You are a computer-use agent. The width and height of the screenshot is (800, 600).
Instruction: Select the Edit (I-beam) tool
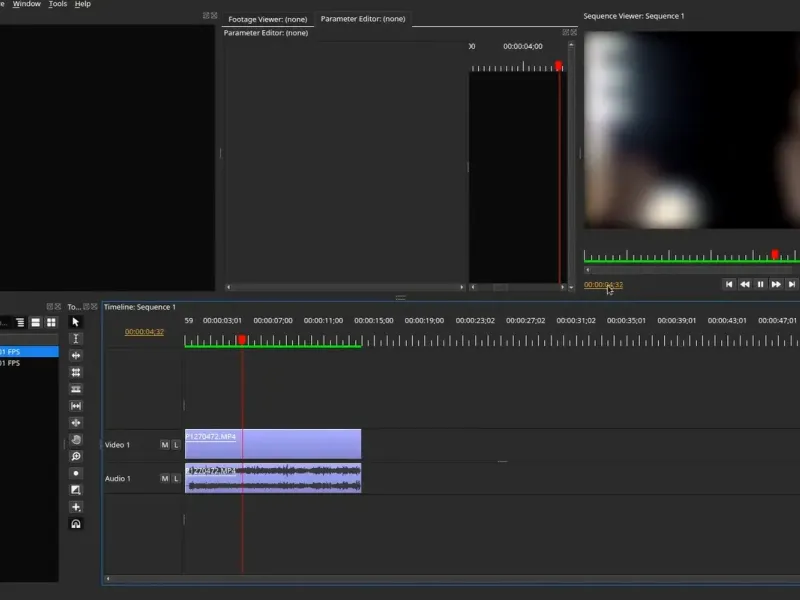[x=76, y=339]
